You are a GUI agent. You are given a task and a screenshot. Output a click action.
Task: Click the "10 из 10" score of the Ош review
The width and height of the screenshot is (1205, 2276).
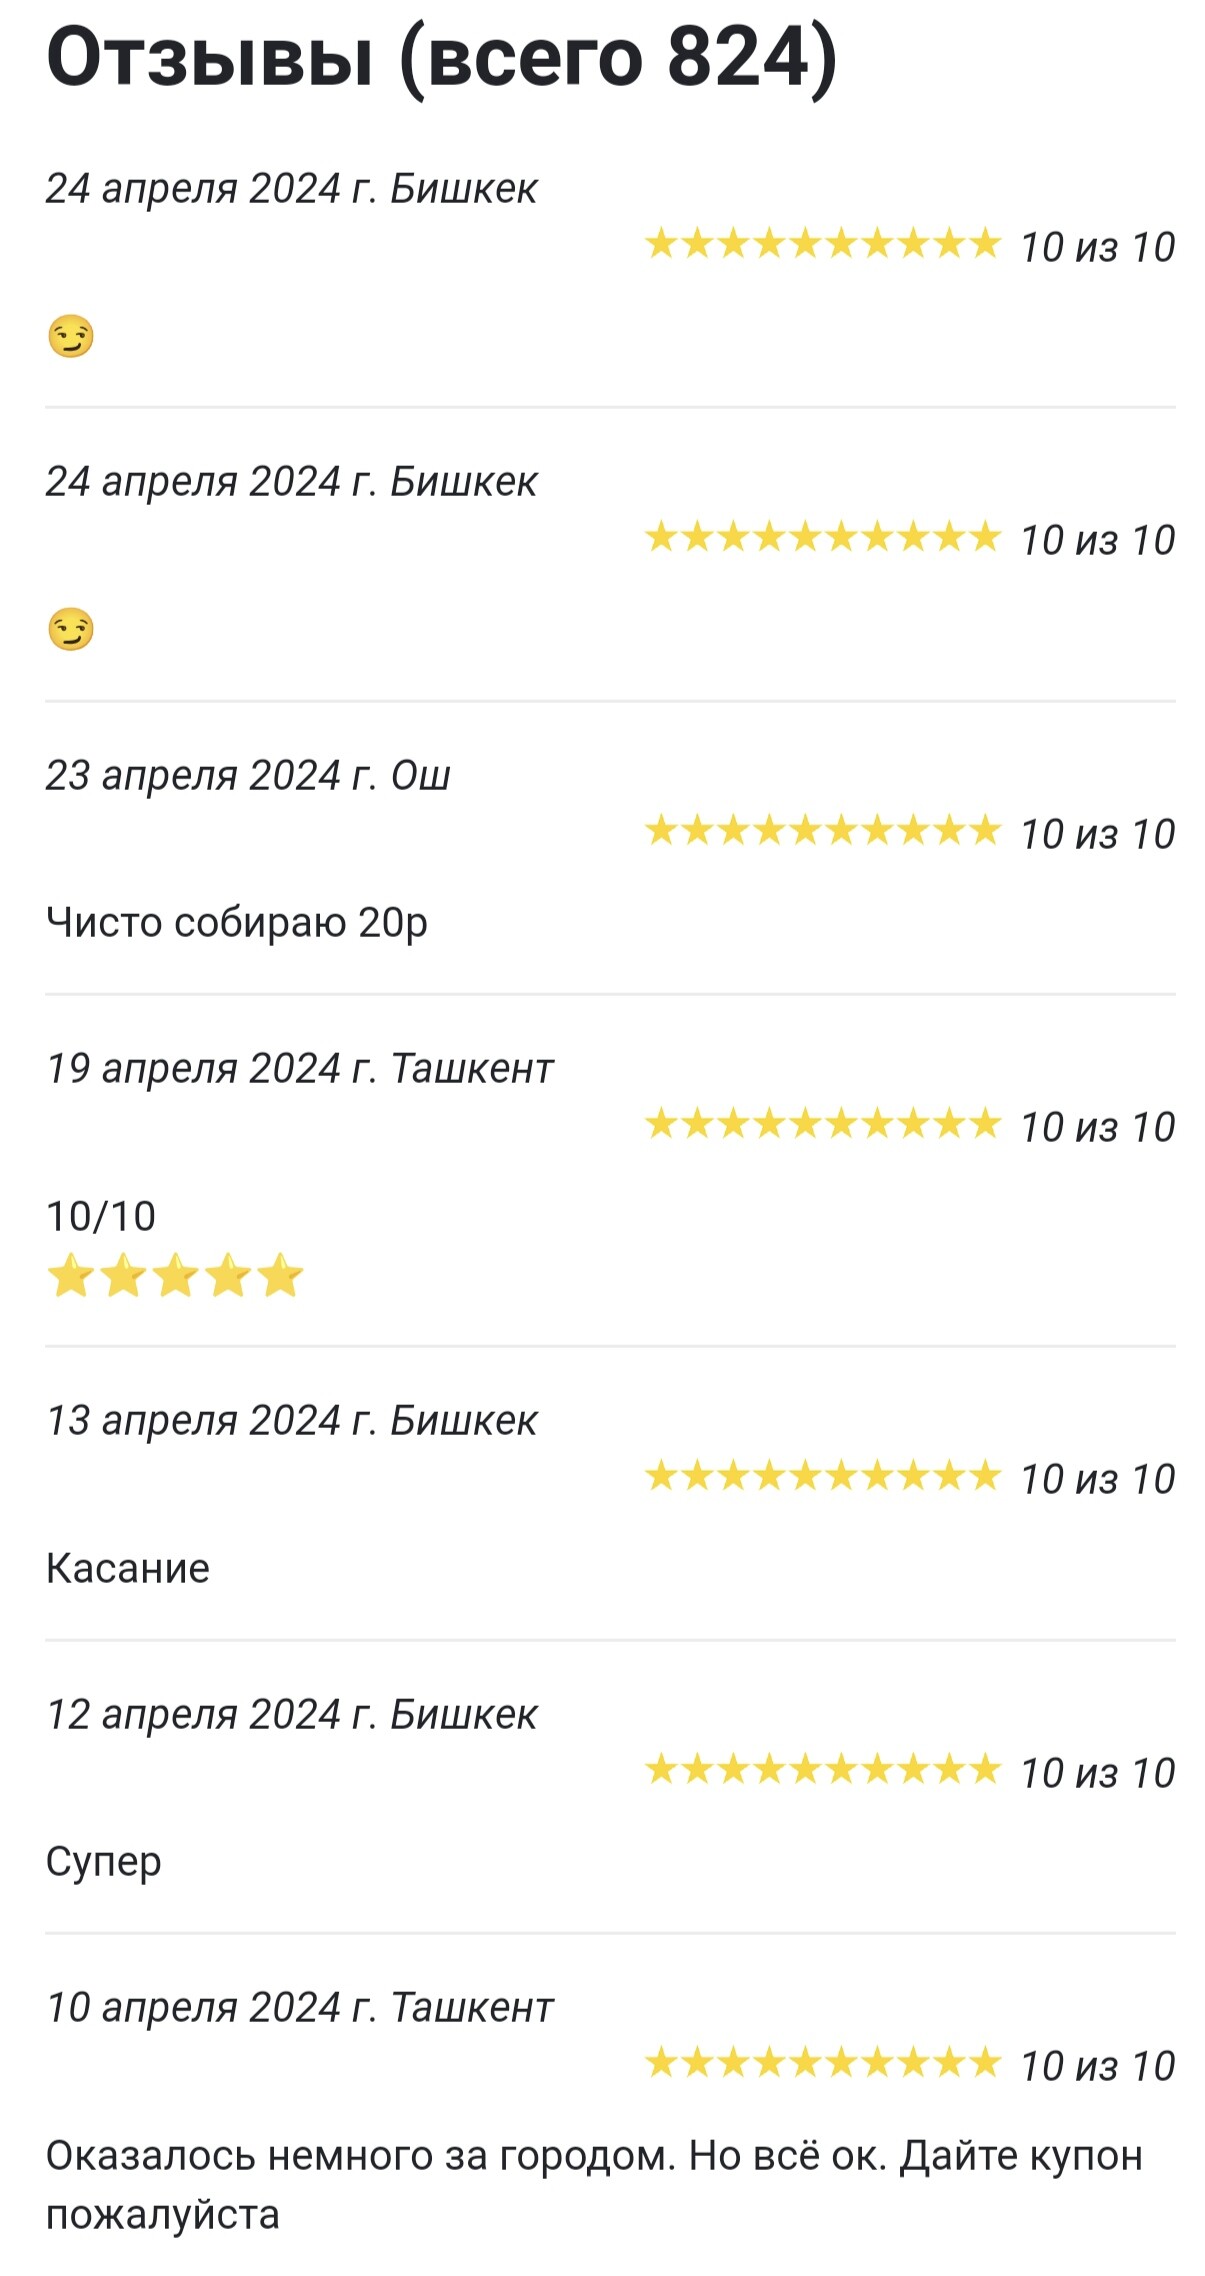pos(1097,834)
